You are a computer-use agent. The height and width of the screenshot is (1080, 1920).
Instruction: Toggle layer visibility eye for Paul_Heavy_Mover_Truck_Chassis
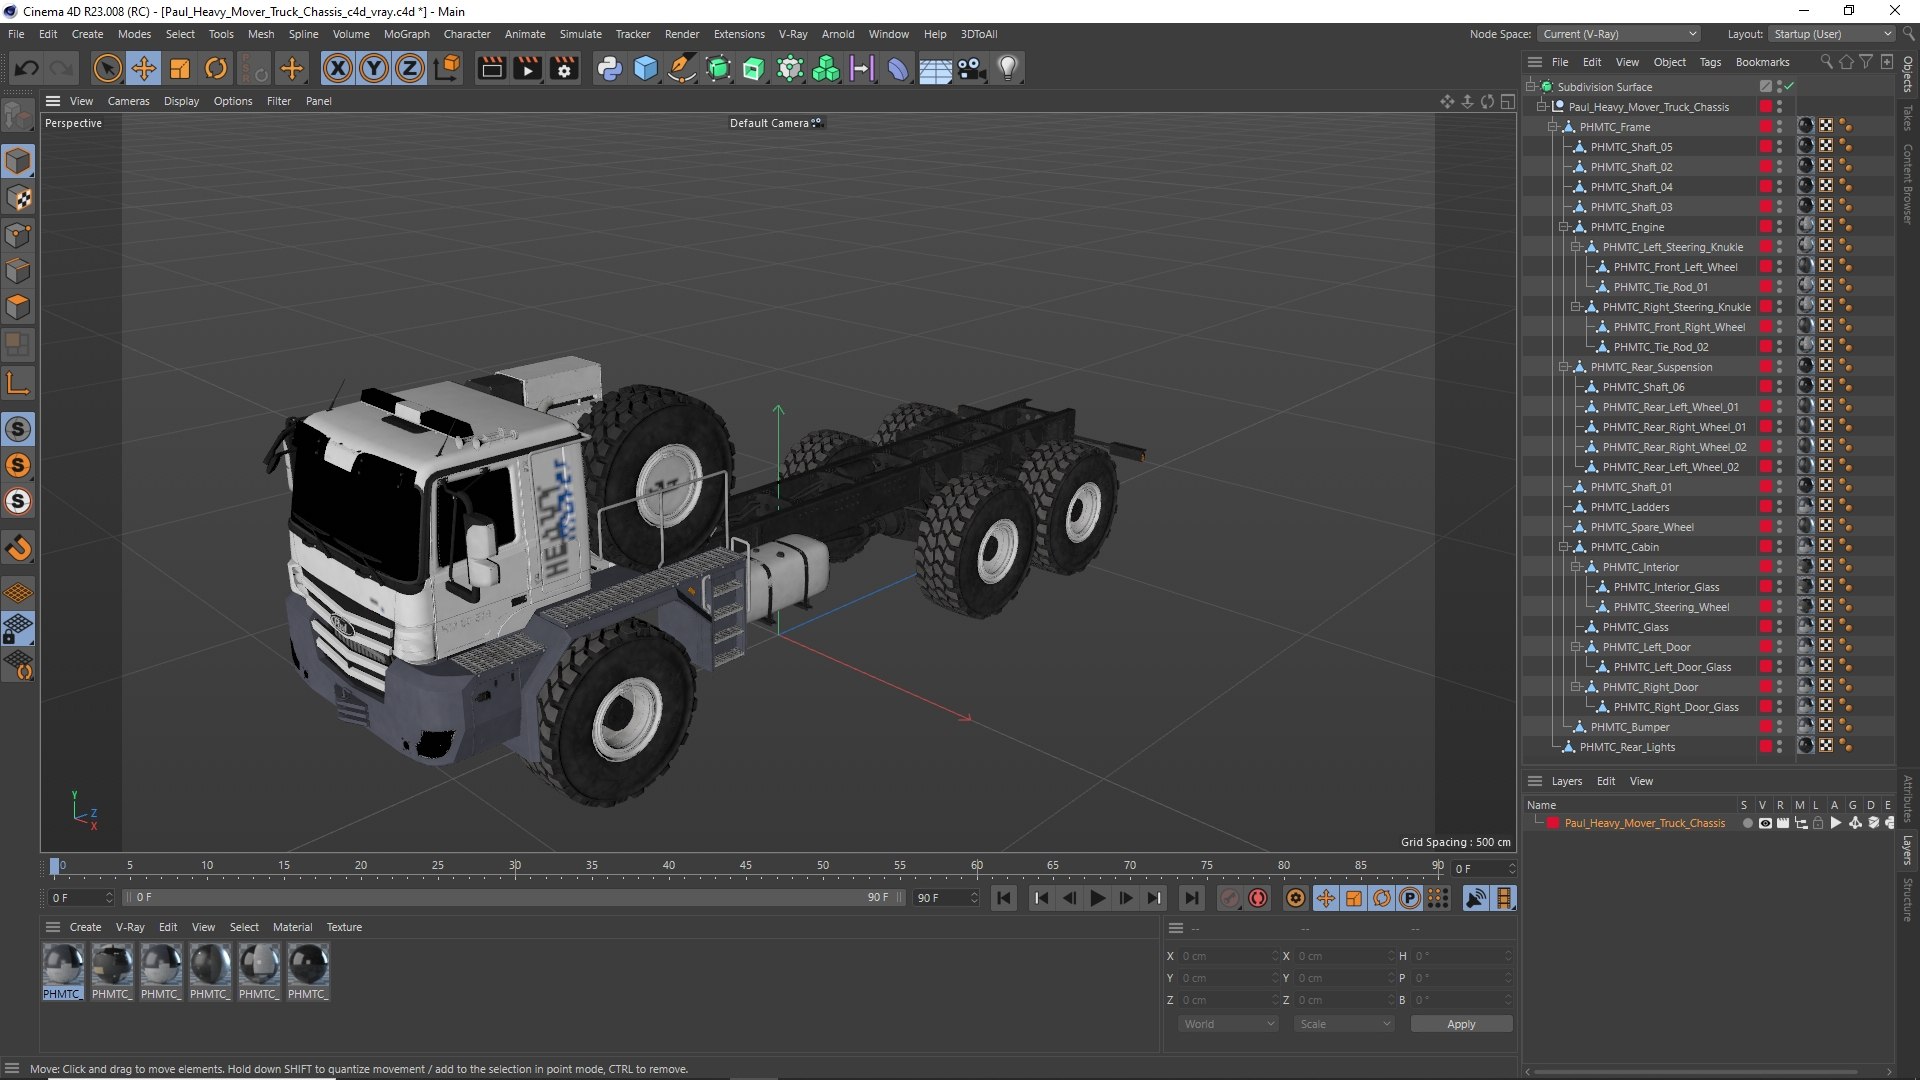click(x=1765, y=823)
